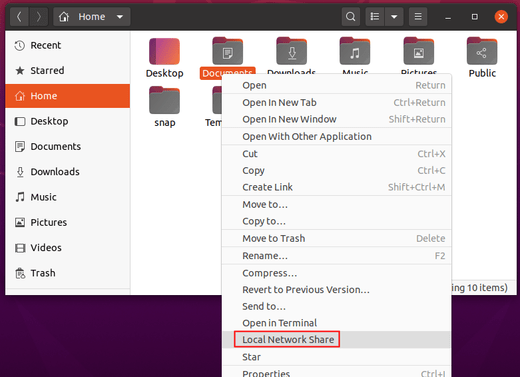
Task: Choose Send to… menu entry
Action: (337, 307)
